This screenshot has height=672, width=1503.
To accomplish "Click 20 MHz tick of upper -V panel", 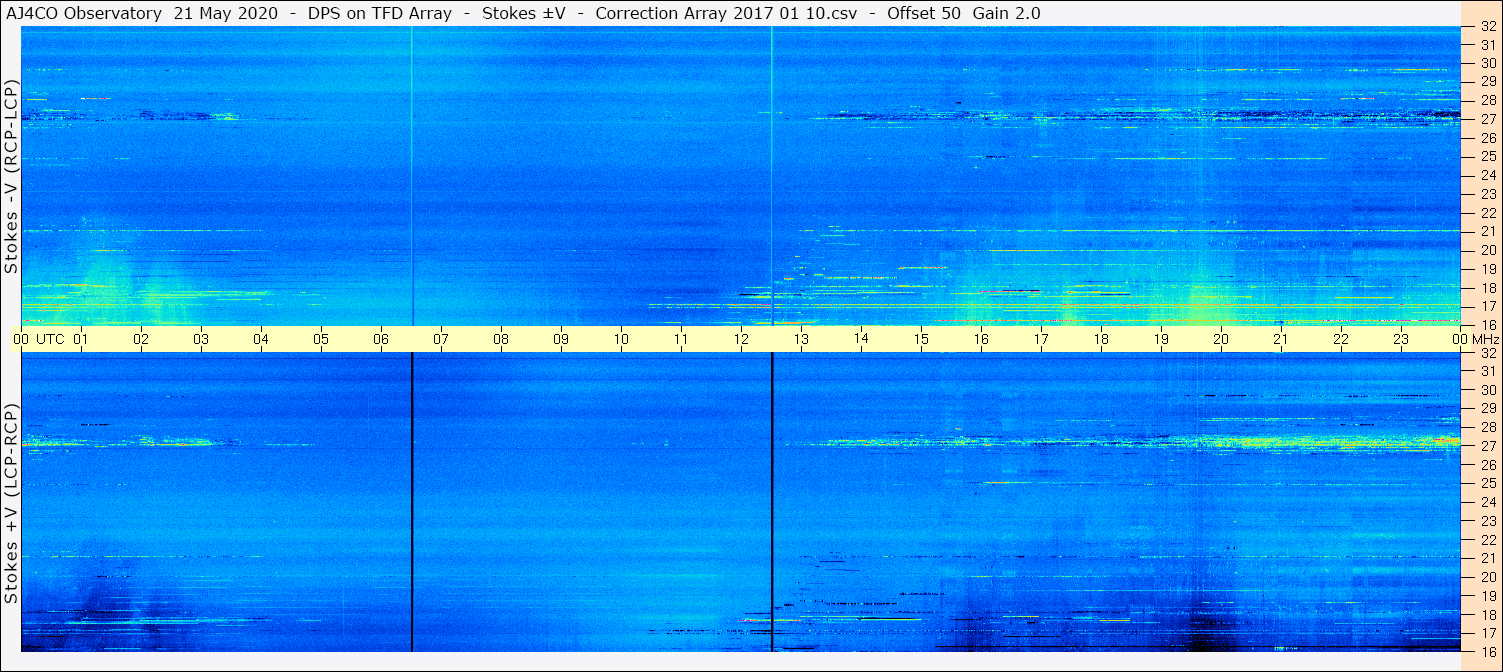I will [x=1487, y=250].
